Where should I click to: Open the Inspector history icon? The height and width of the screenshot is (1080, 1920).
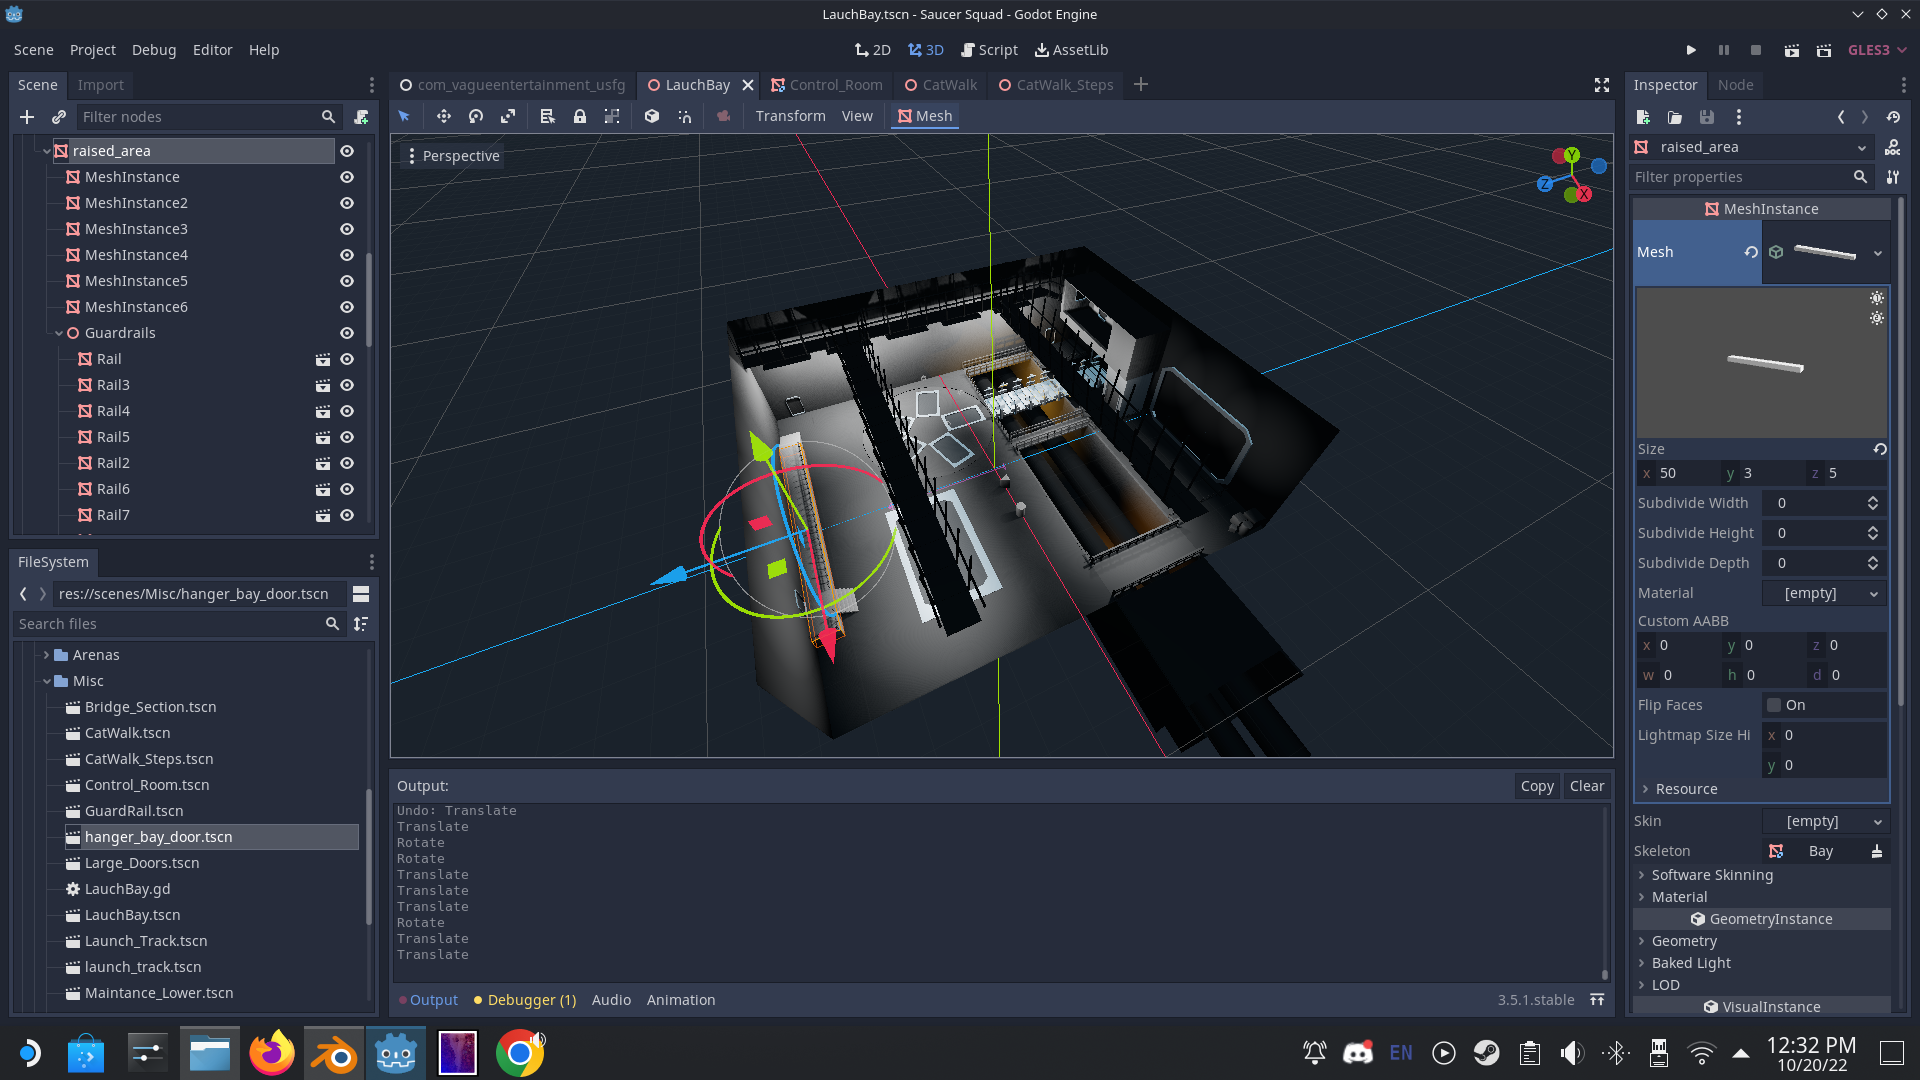coord(1893,117)
